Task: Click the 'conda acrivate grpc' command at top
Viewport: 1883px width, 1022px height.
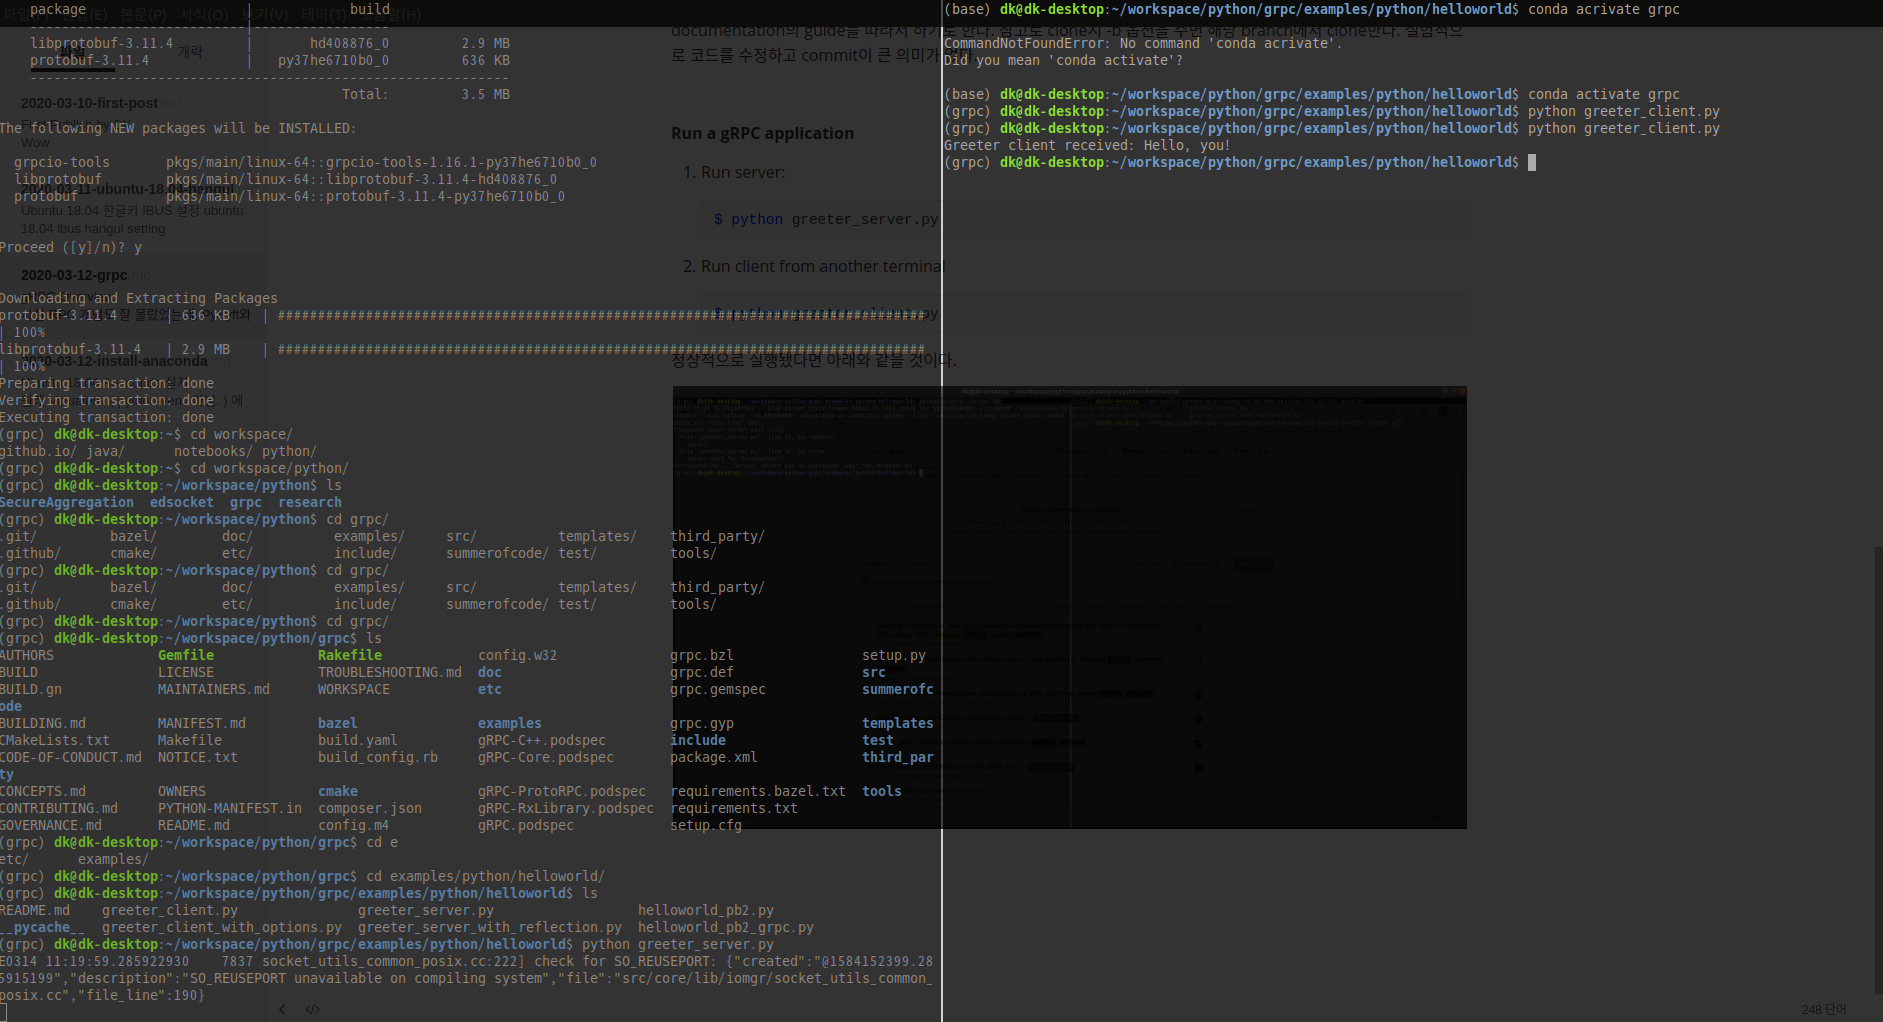Action: coord(1603,9)
